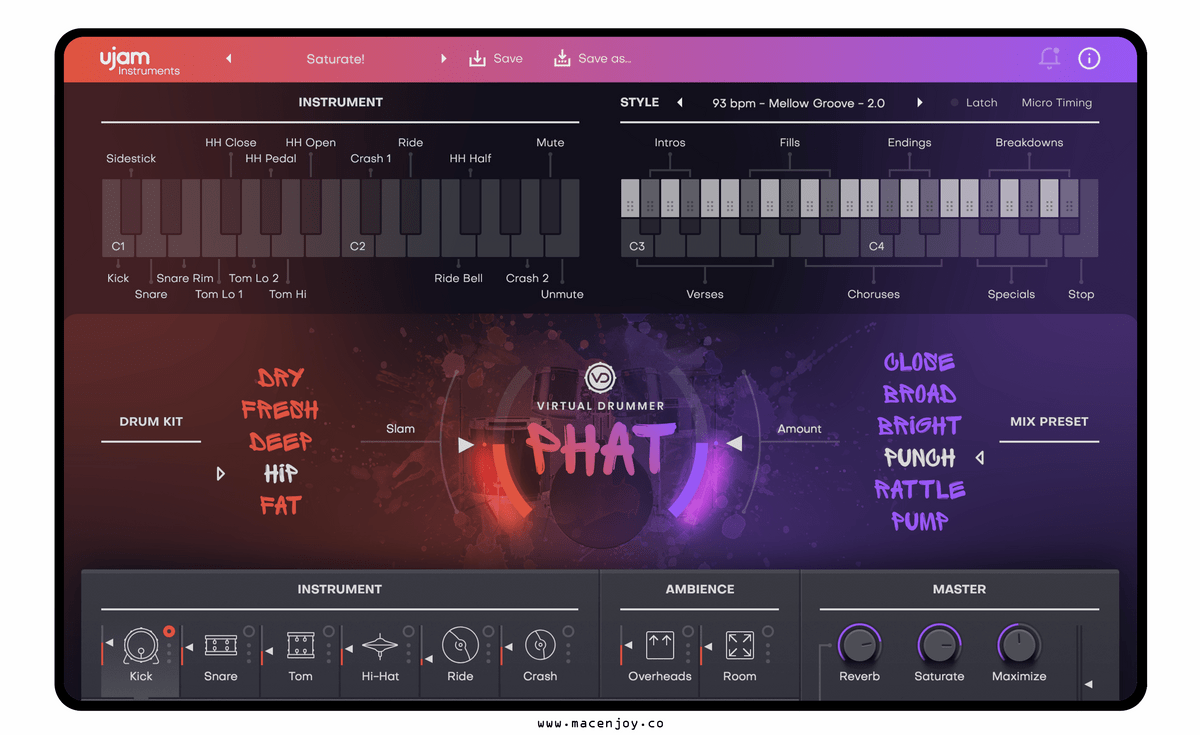Click the PHAT logo title
This screenshot has height=735, width=1200.
(x=601, y=448)
